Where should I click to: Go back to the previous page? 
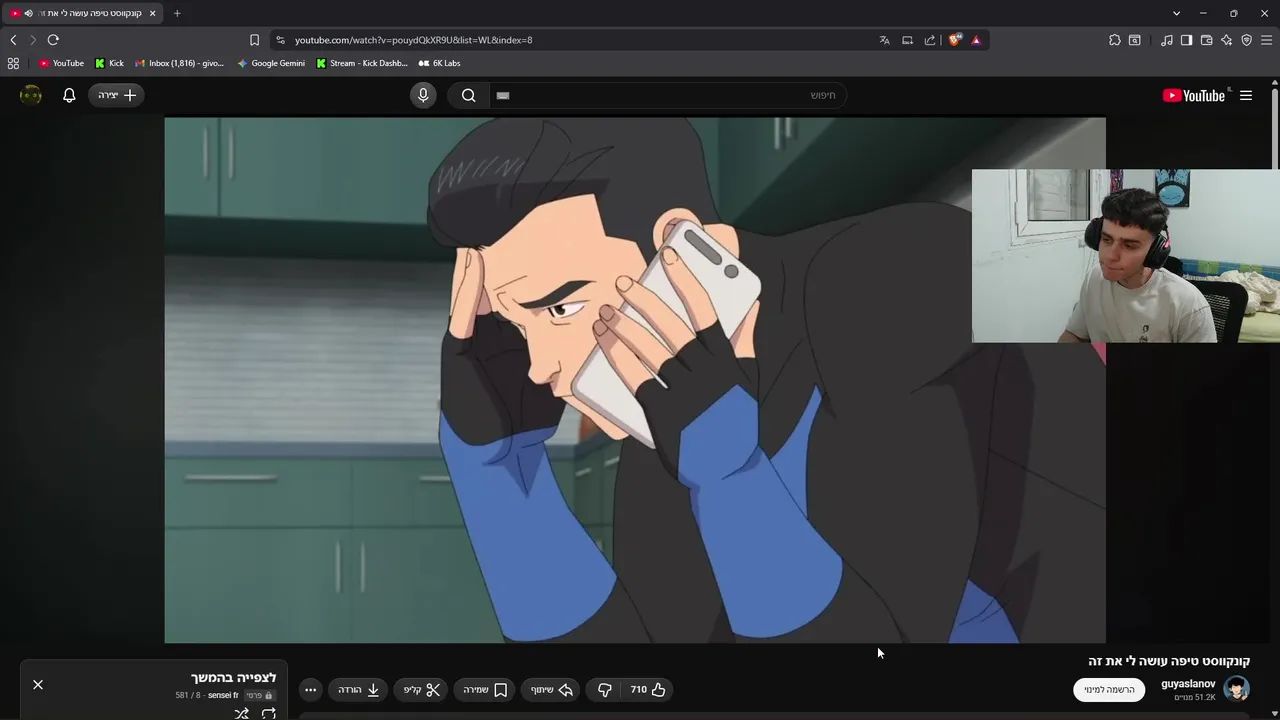pos(13,40)
